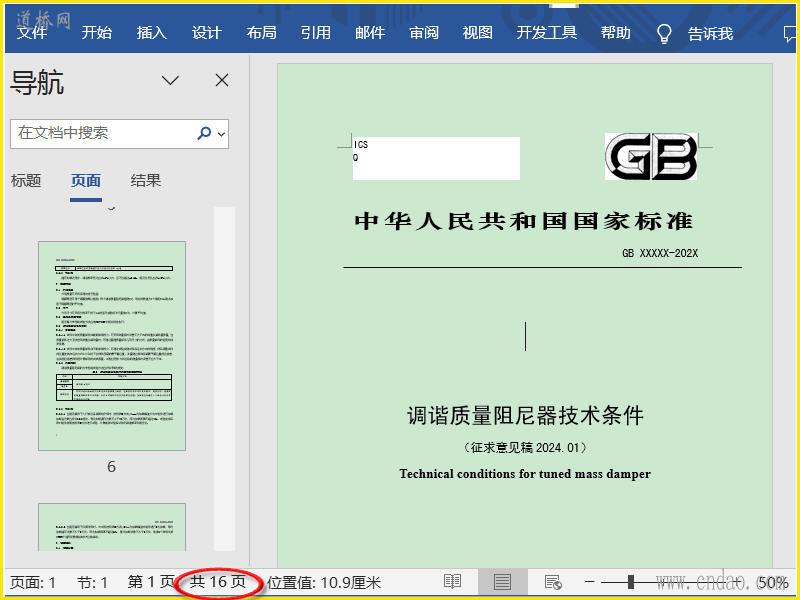
Task: Open the 文件 menu tab
Action: point(32,33)
